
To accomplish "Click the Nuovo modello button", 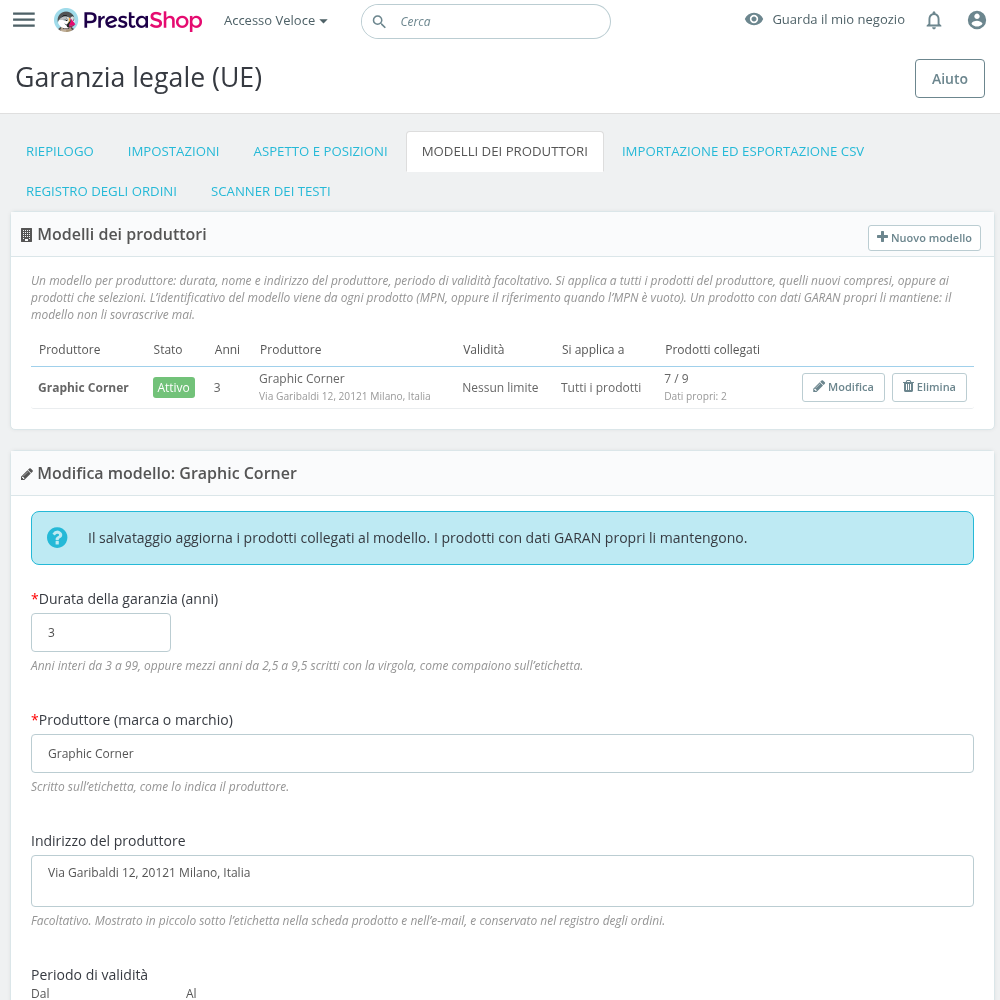I will click(924, 238).
